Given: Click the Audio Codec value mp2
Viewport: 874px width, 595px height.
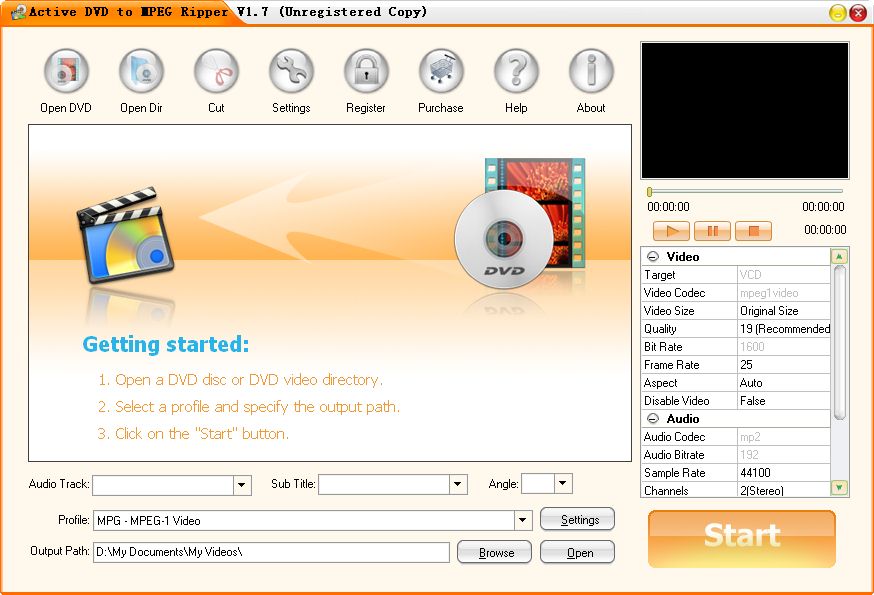Looking at the screenshot, I should (784, 437).
